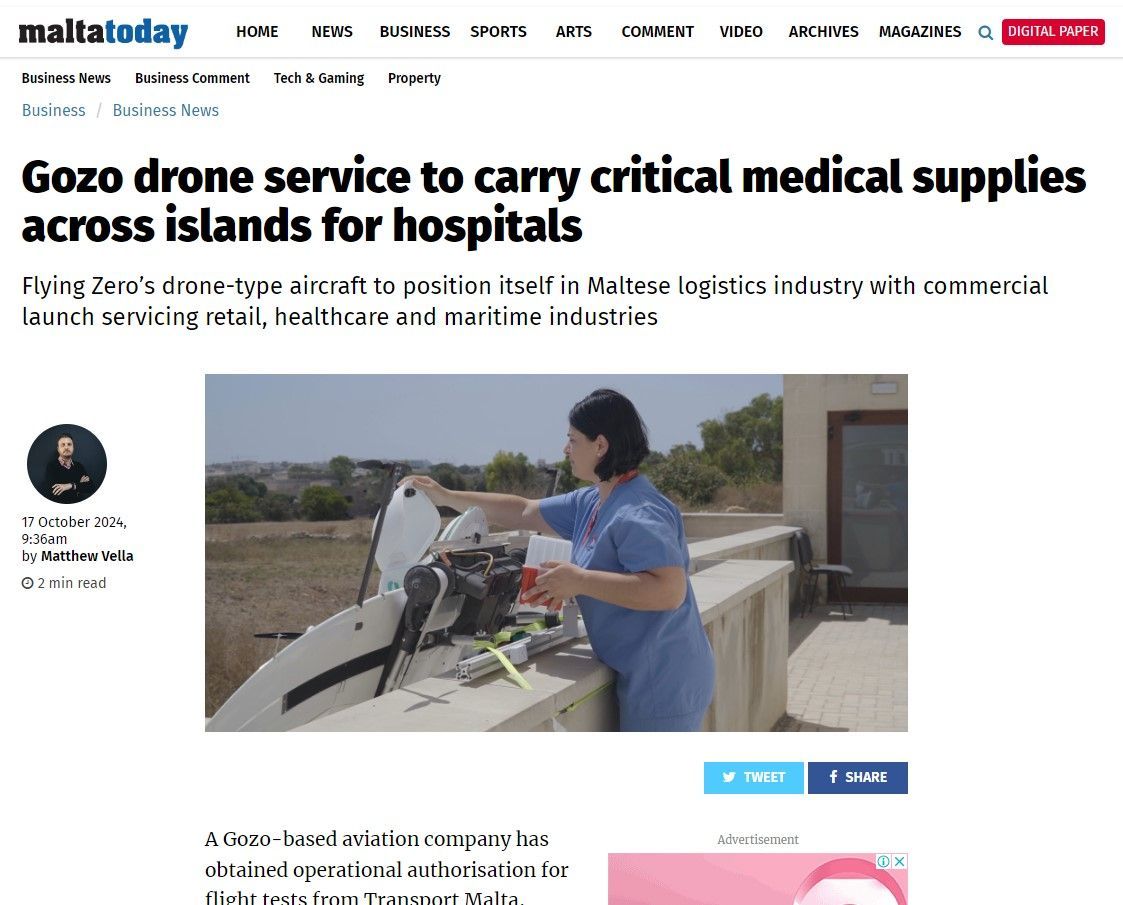
Task: Open the Video section
Action: [x=741, y=32]
